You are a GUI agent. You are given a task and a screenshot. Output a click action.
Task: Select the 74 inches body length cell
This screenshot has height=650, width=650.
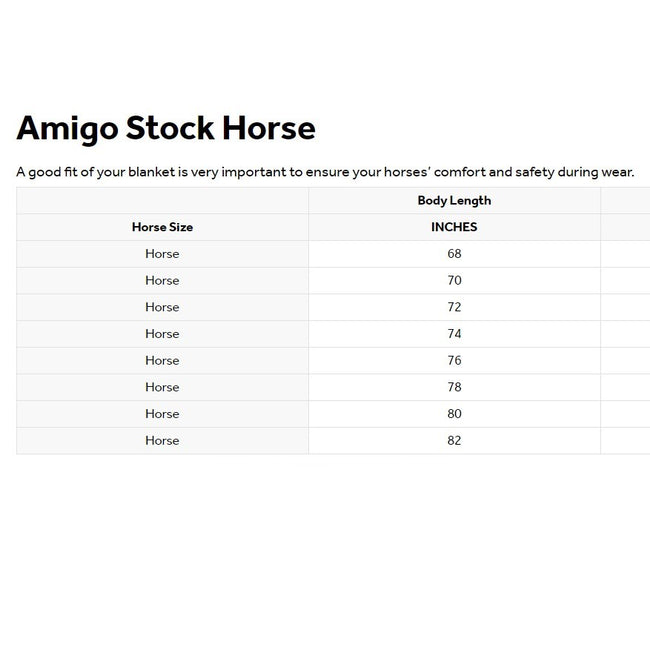click(x=454, y=334)
